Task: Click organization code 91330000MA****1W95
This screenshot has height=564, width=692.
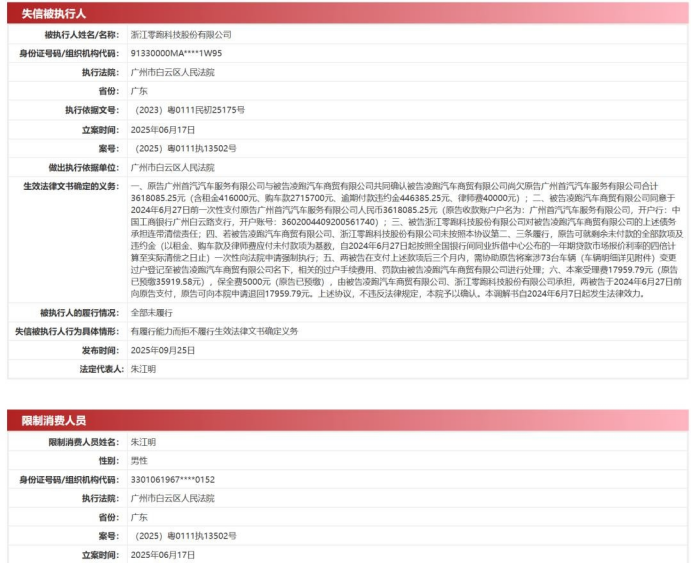Action: (x=179, y=54)
